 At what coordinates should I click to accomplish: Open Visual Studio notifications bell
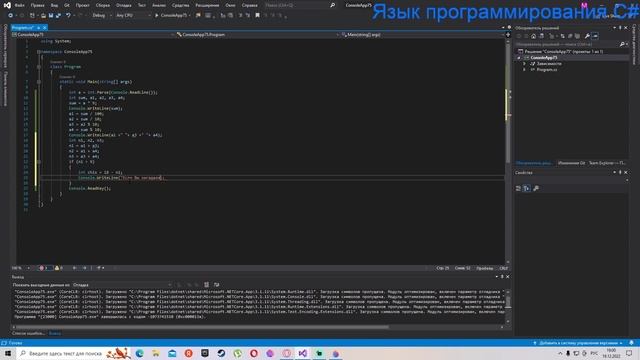coord(631,343)
